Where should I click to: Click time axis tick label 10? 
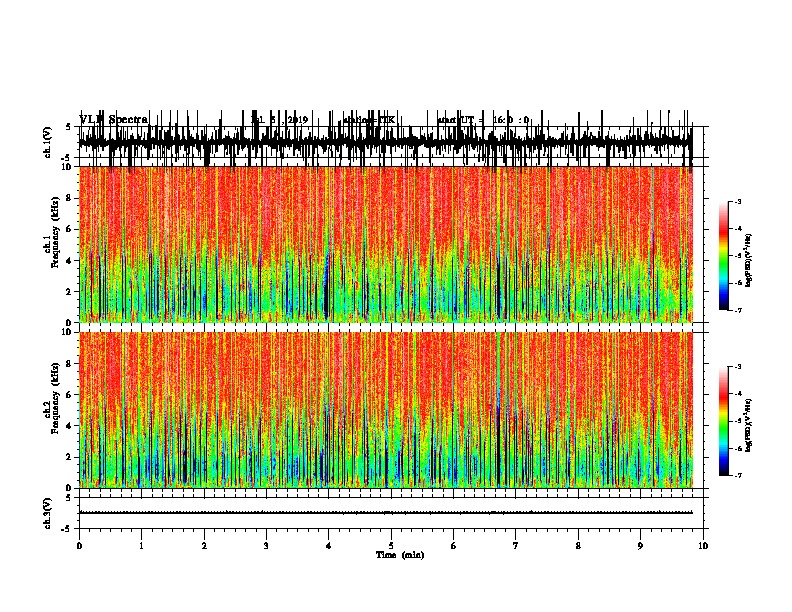pos(703,546)
